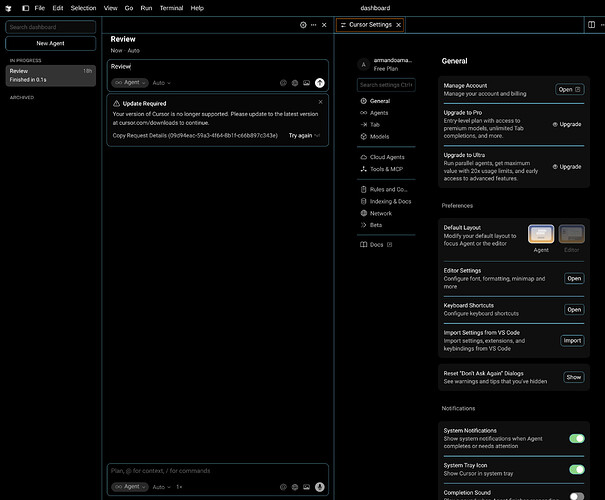Image resolution: width=605 pixels, height=500 pixels.
Task: Click Open for Manage Account
Action: pos(570,90)
